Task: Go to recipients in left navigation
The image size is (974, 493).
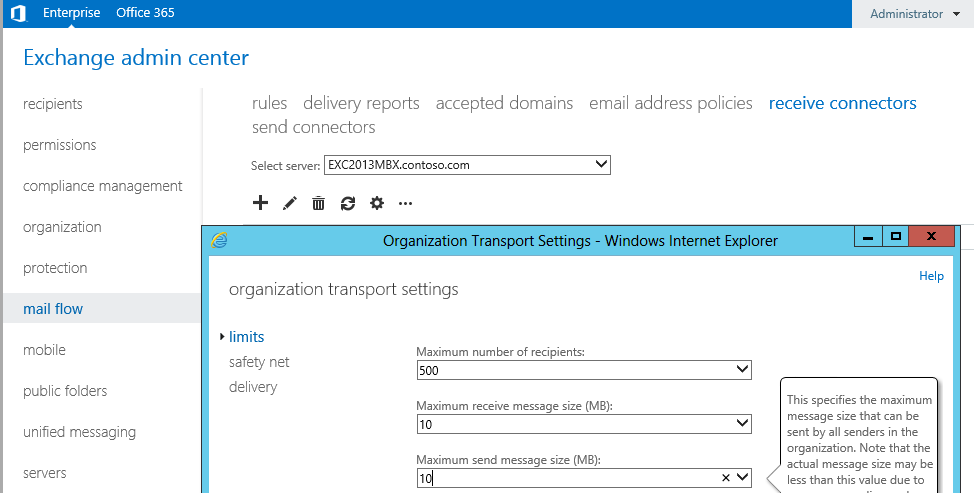Action: [x=53, y=104]
